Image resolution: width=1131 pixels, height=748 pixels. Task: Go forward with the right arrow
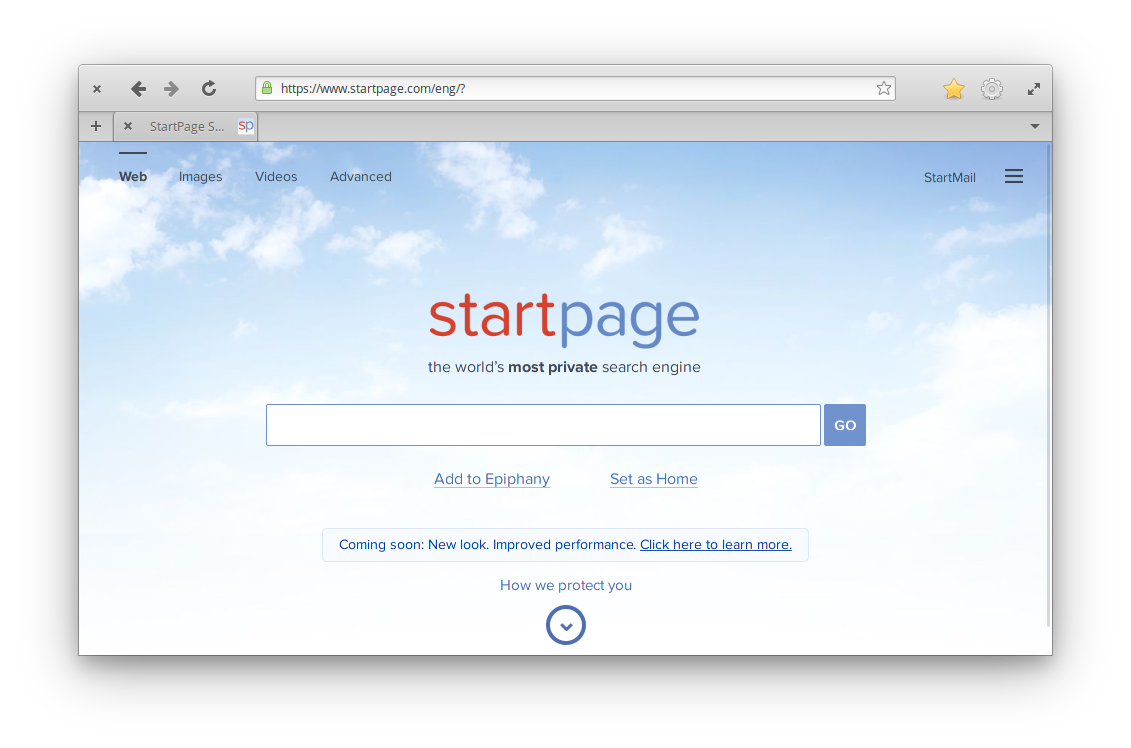pos(171,89)
